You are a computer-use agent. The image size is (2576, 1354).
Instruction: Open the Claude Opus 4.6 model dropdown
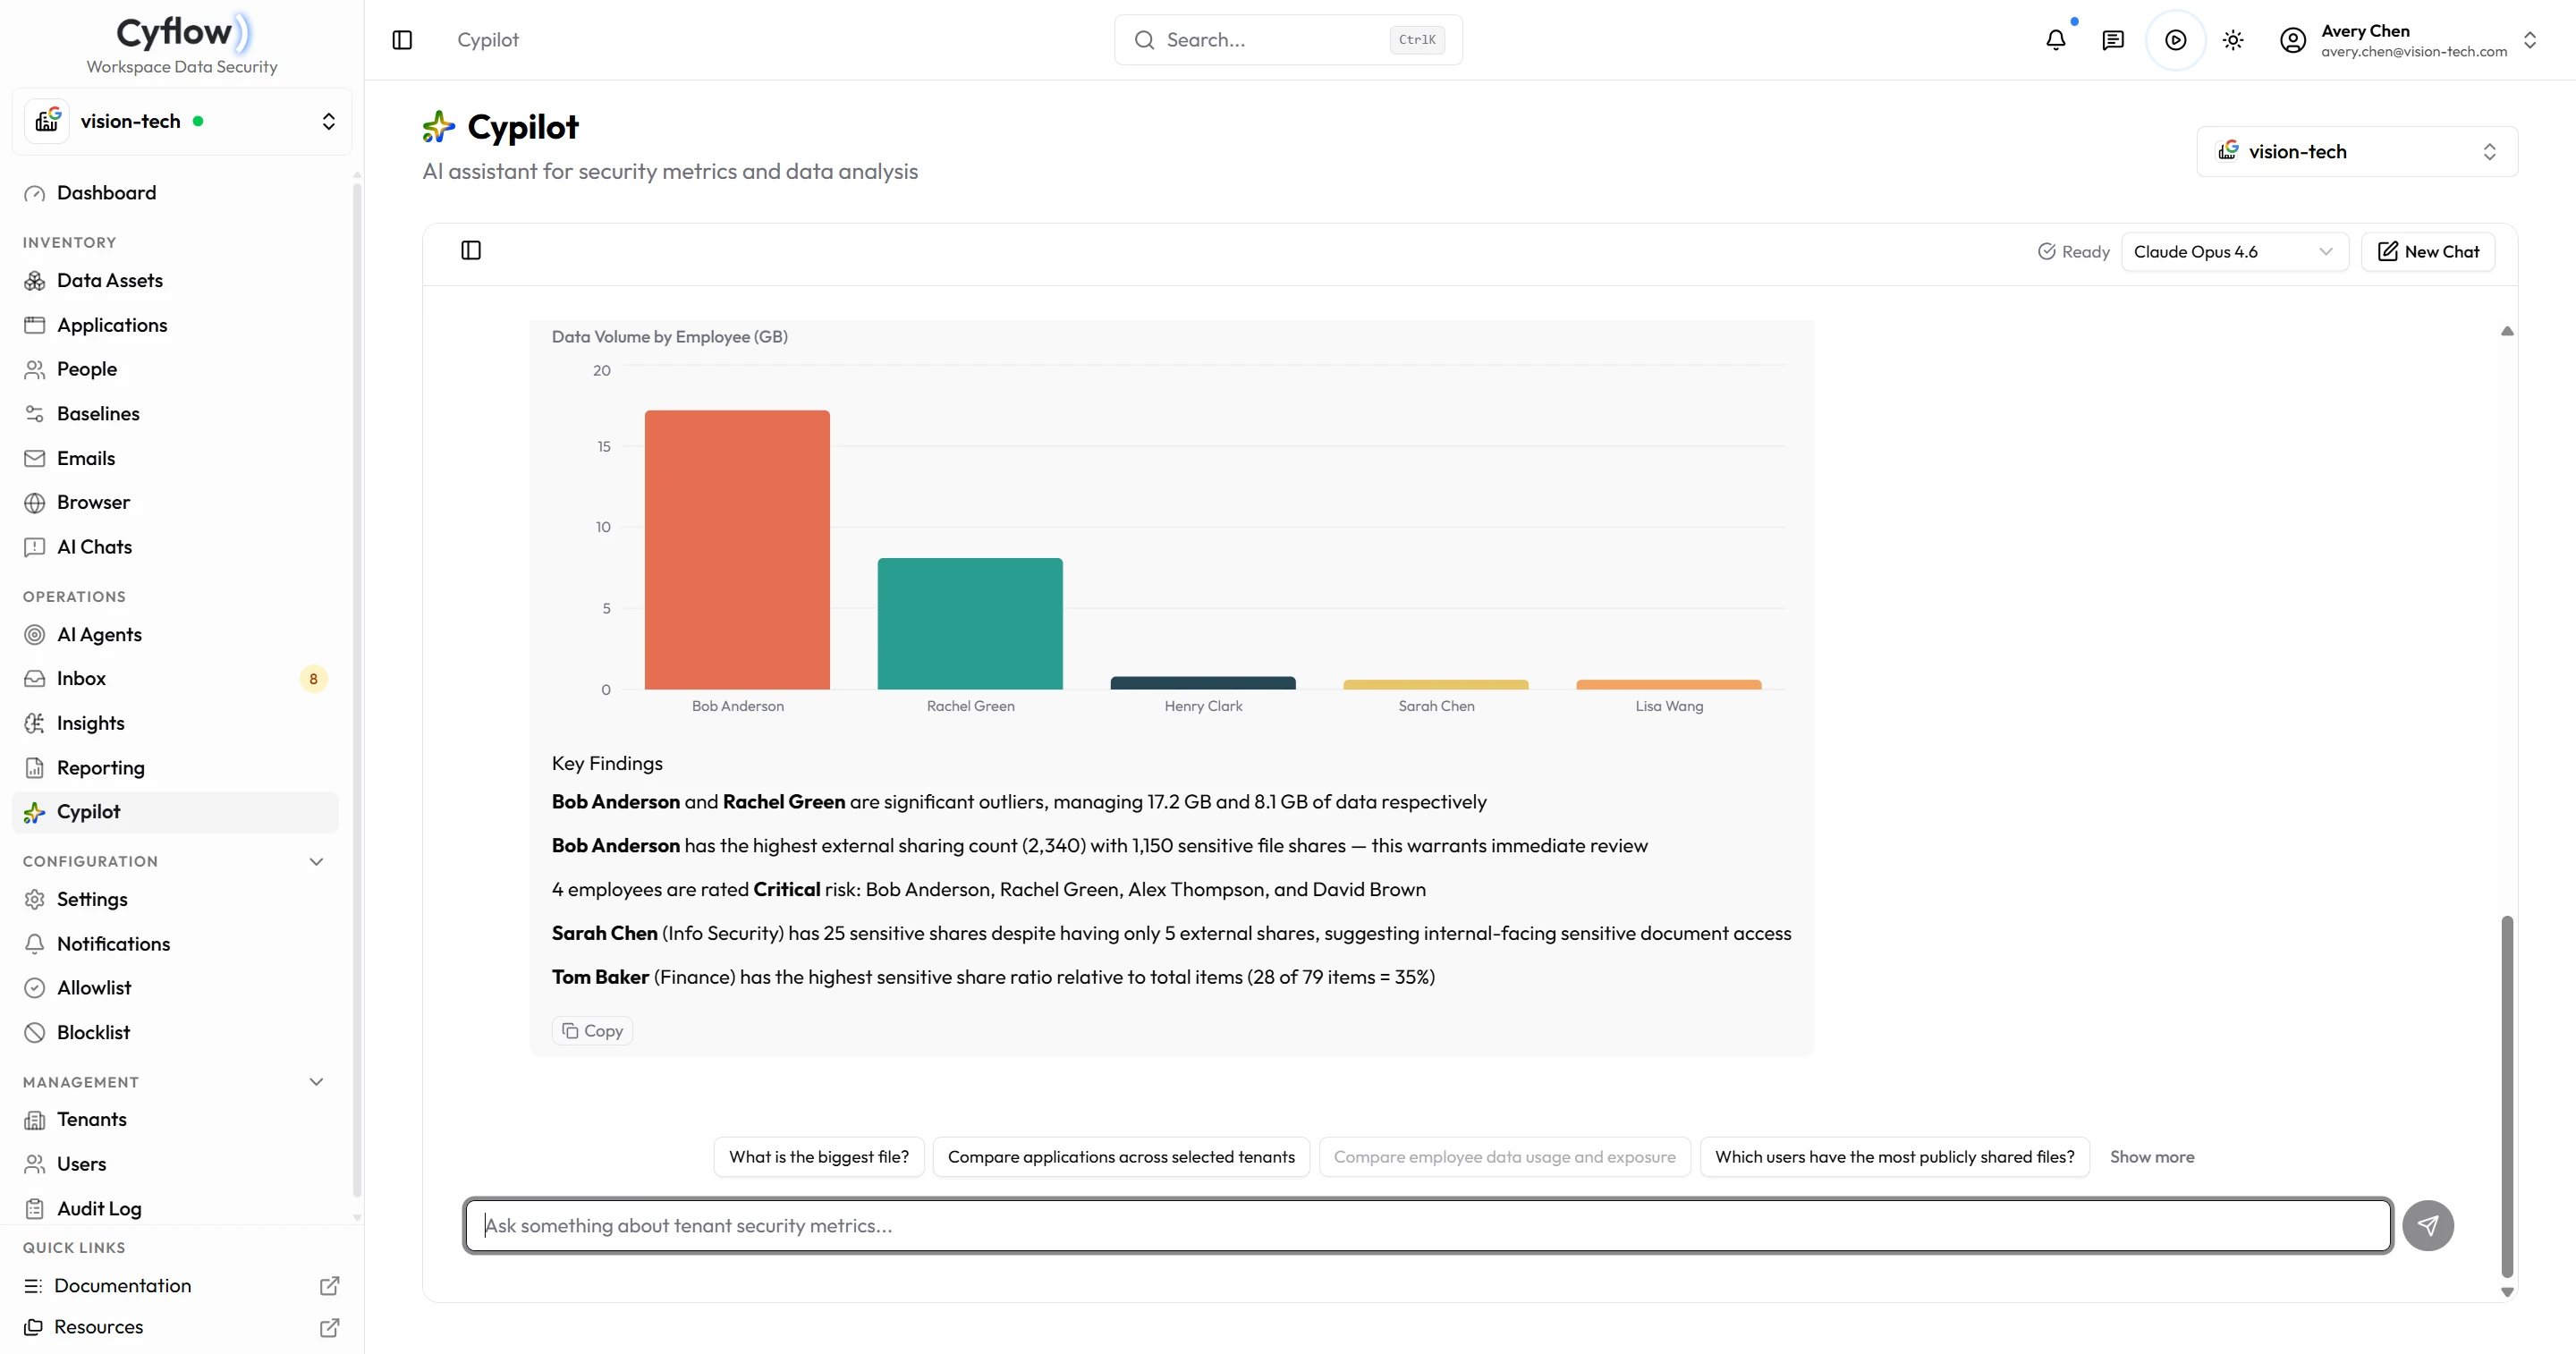pos(2234,251)
